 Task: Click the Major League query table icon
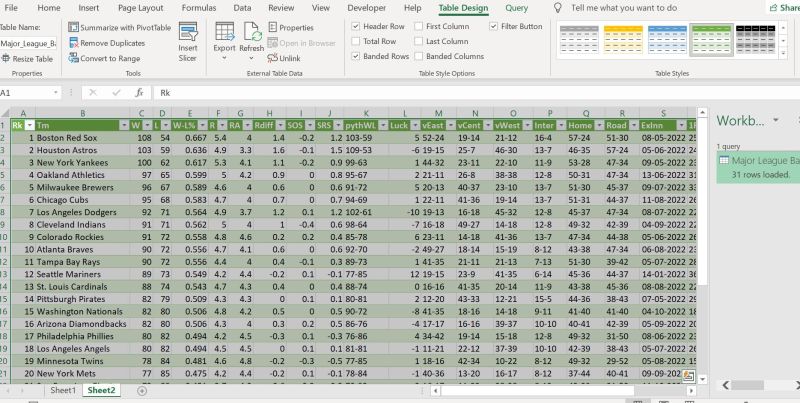coord(723,161)
